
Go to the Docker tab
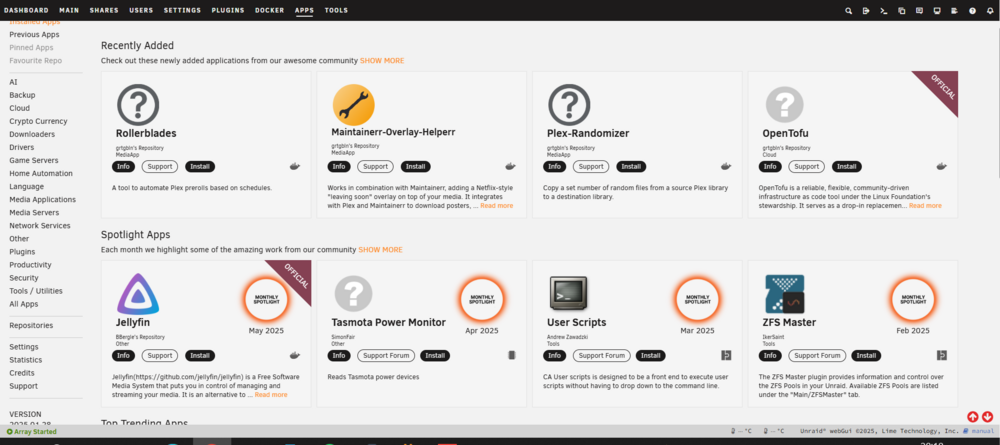(270, 11)
